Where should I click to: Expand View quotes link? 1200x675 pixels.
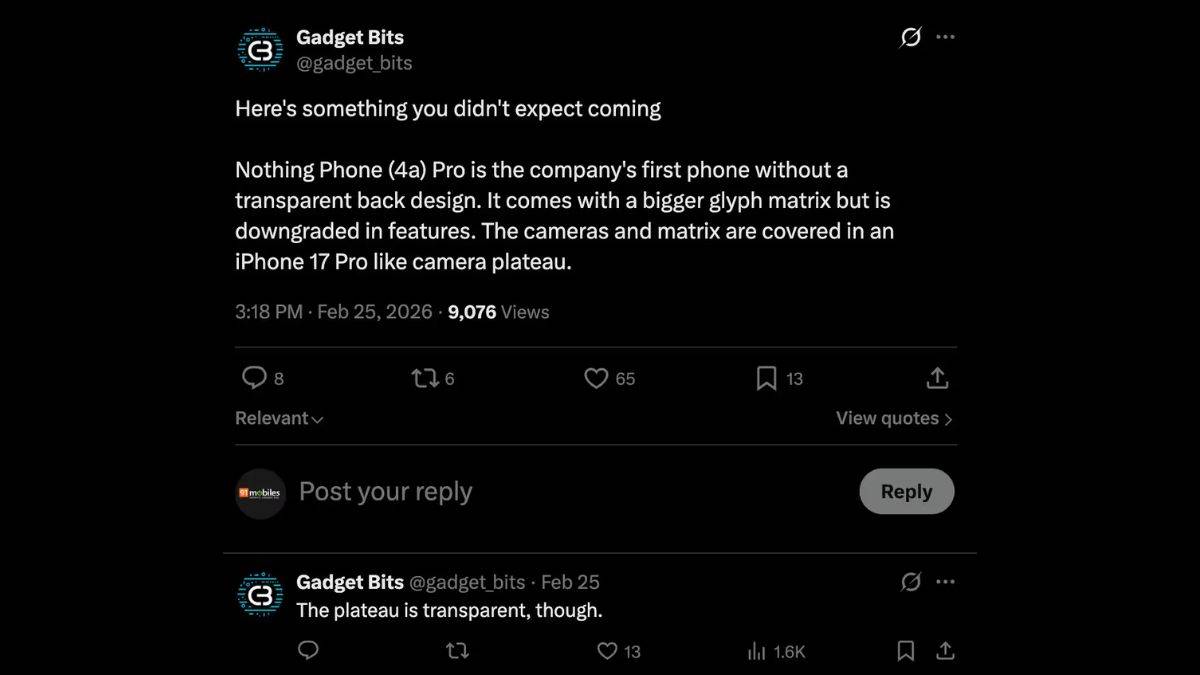(x=894, y=418)
